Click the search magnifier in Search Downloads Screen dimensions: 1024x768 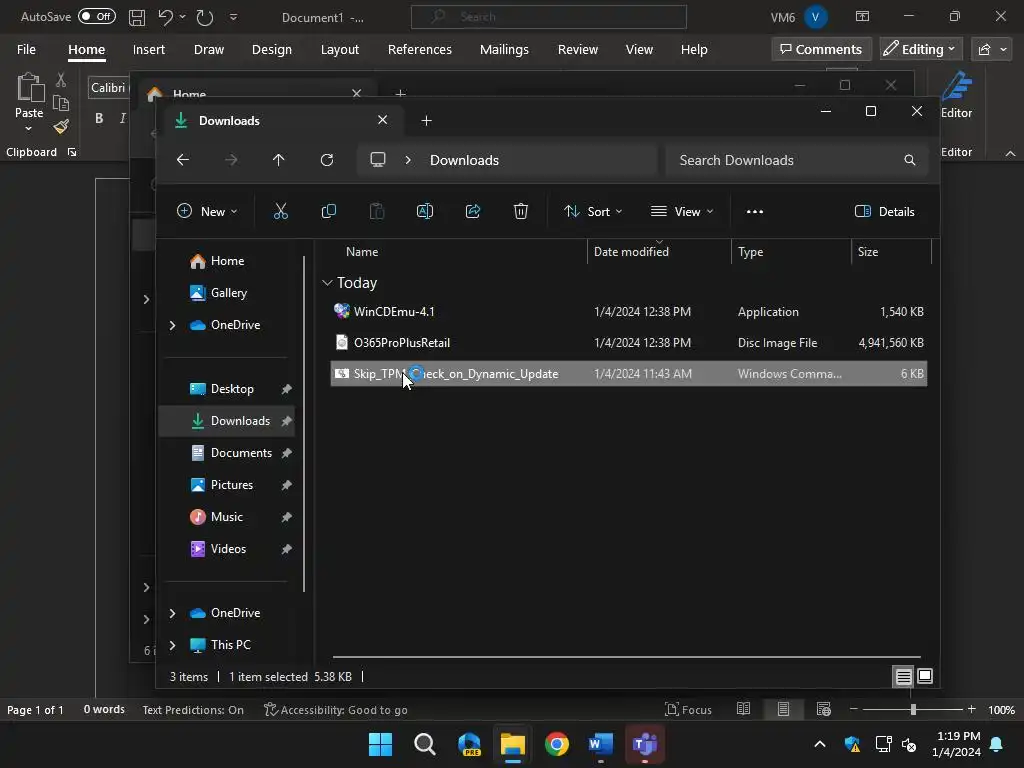[x=909, y=160]
